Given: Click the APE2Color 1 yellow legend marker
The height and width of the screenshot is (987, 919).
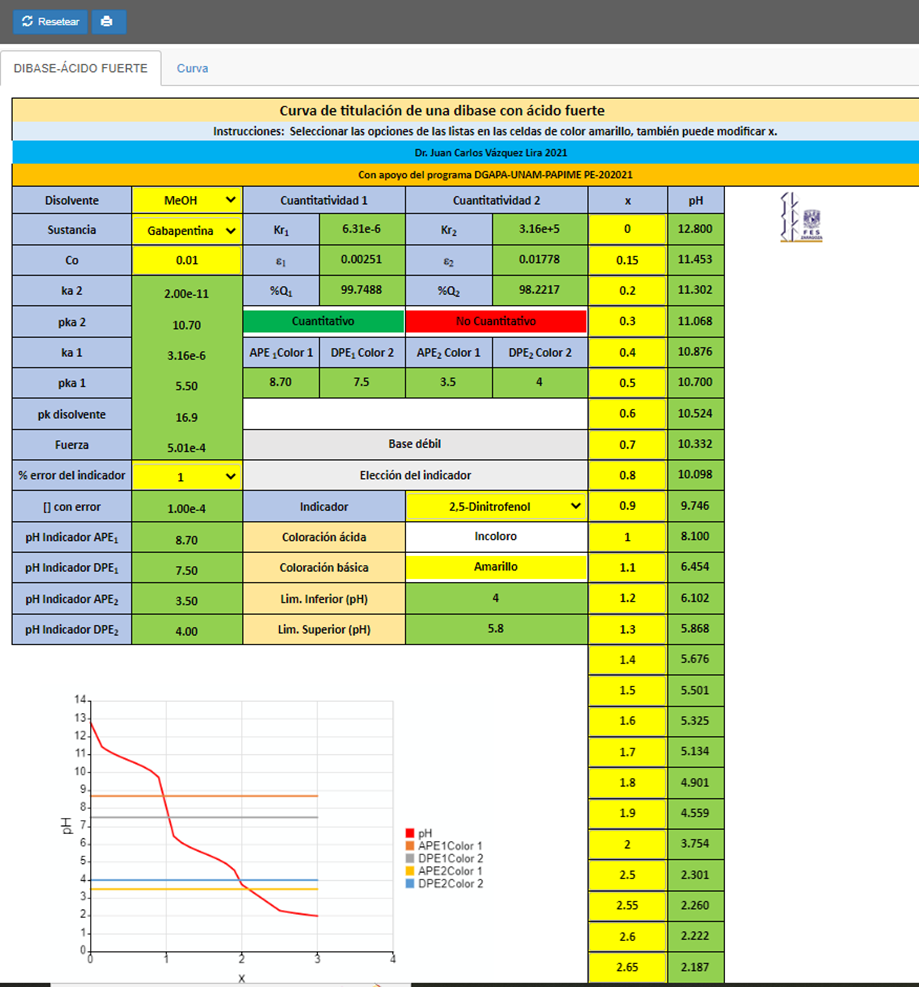Looking at the screenshot, I should pos(410,871).
